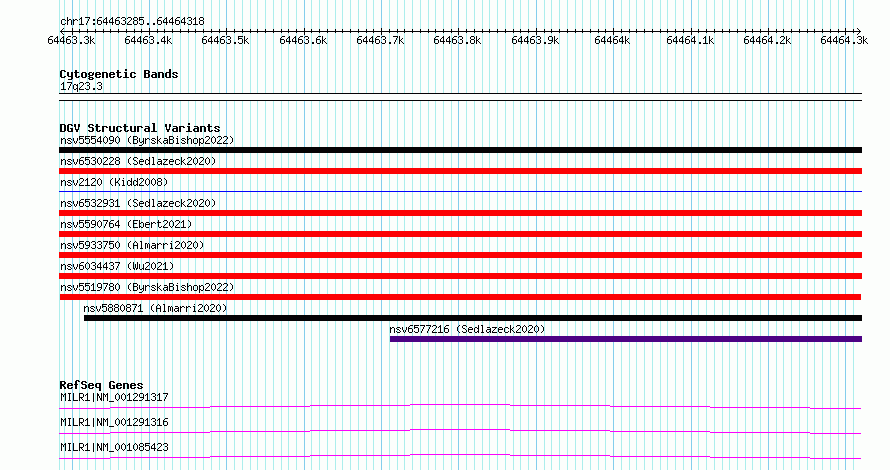Click the ruler tick labeled 64464.2k
This screenshot has height=470, width=890.
coord(767,41)
